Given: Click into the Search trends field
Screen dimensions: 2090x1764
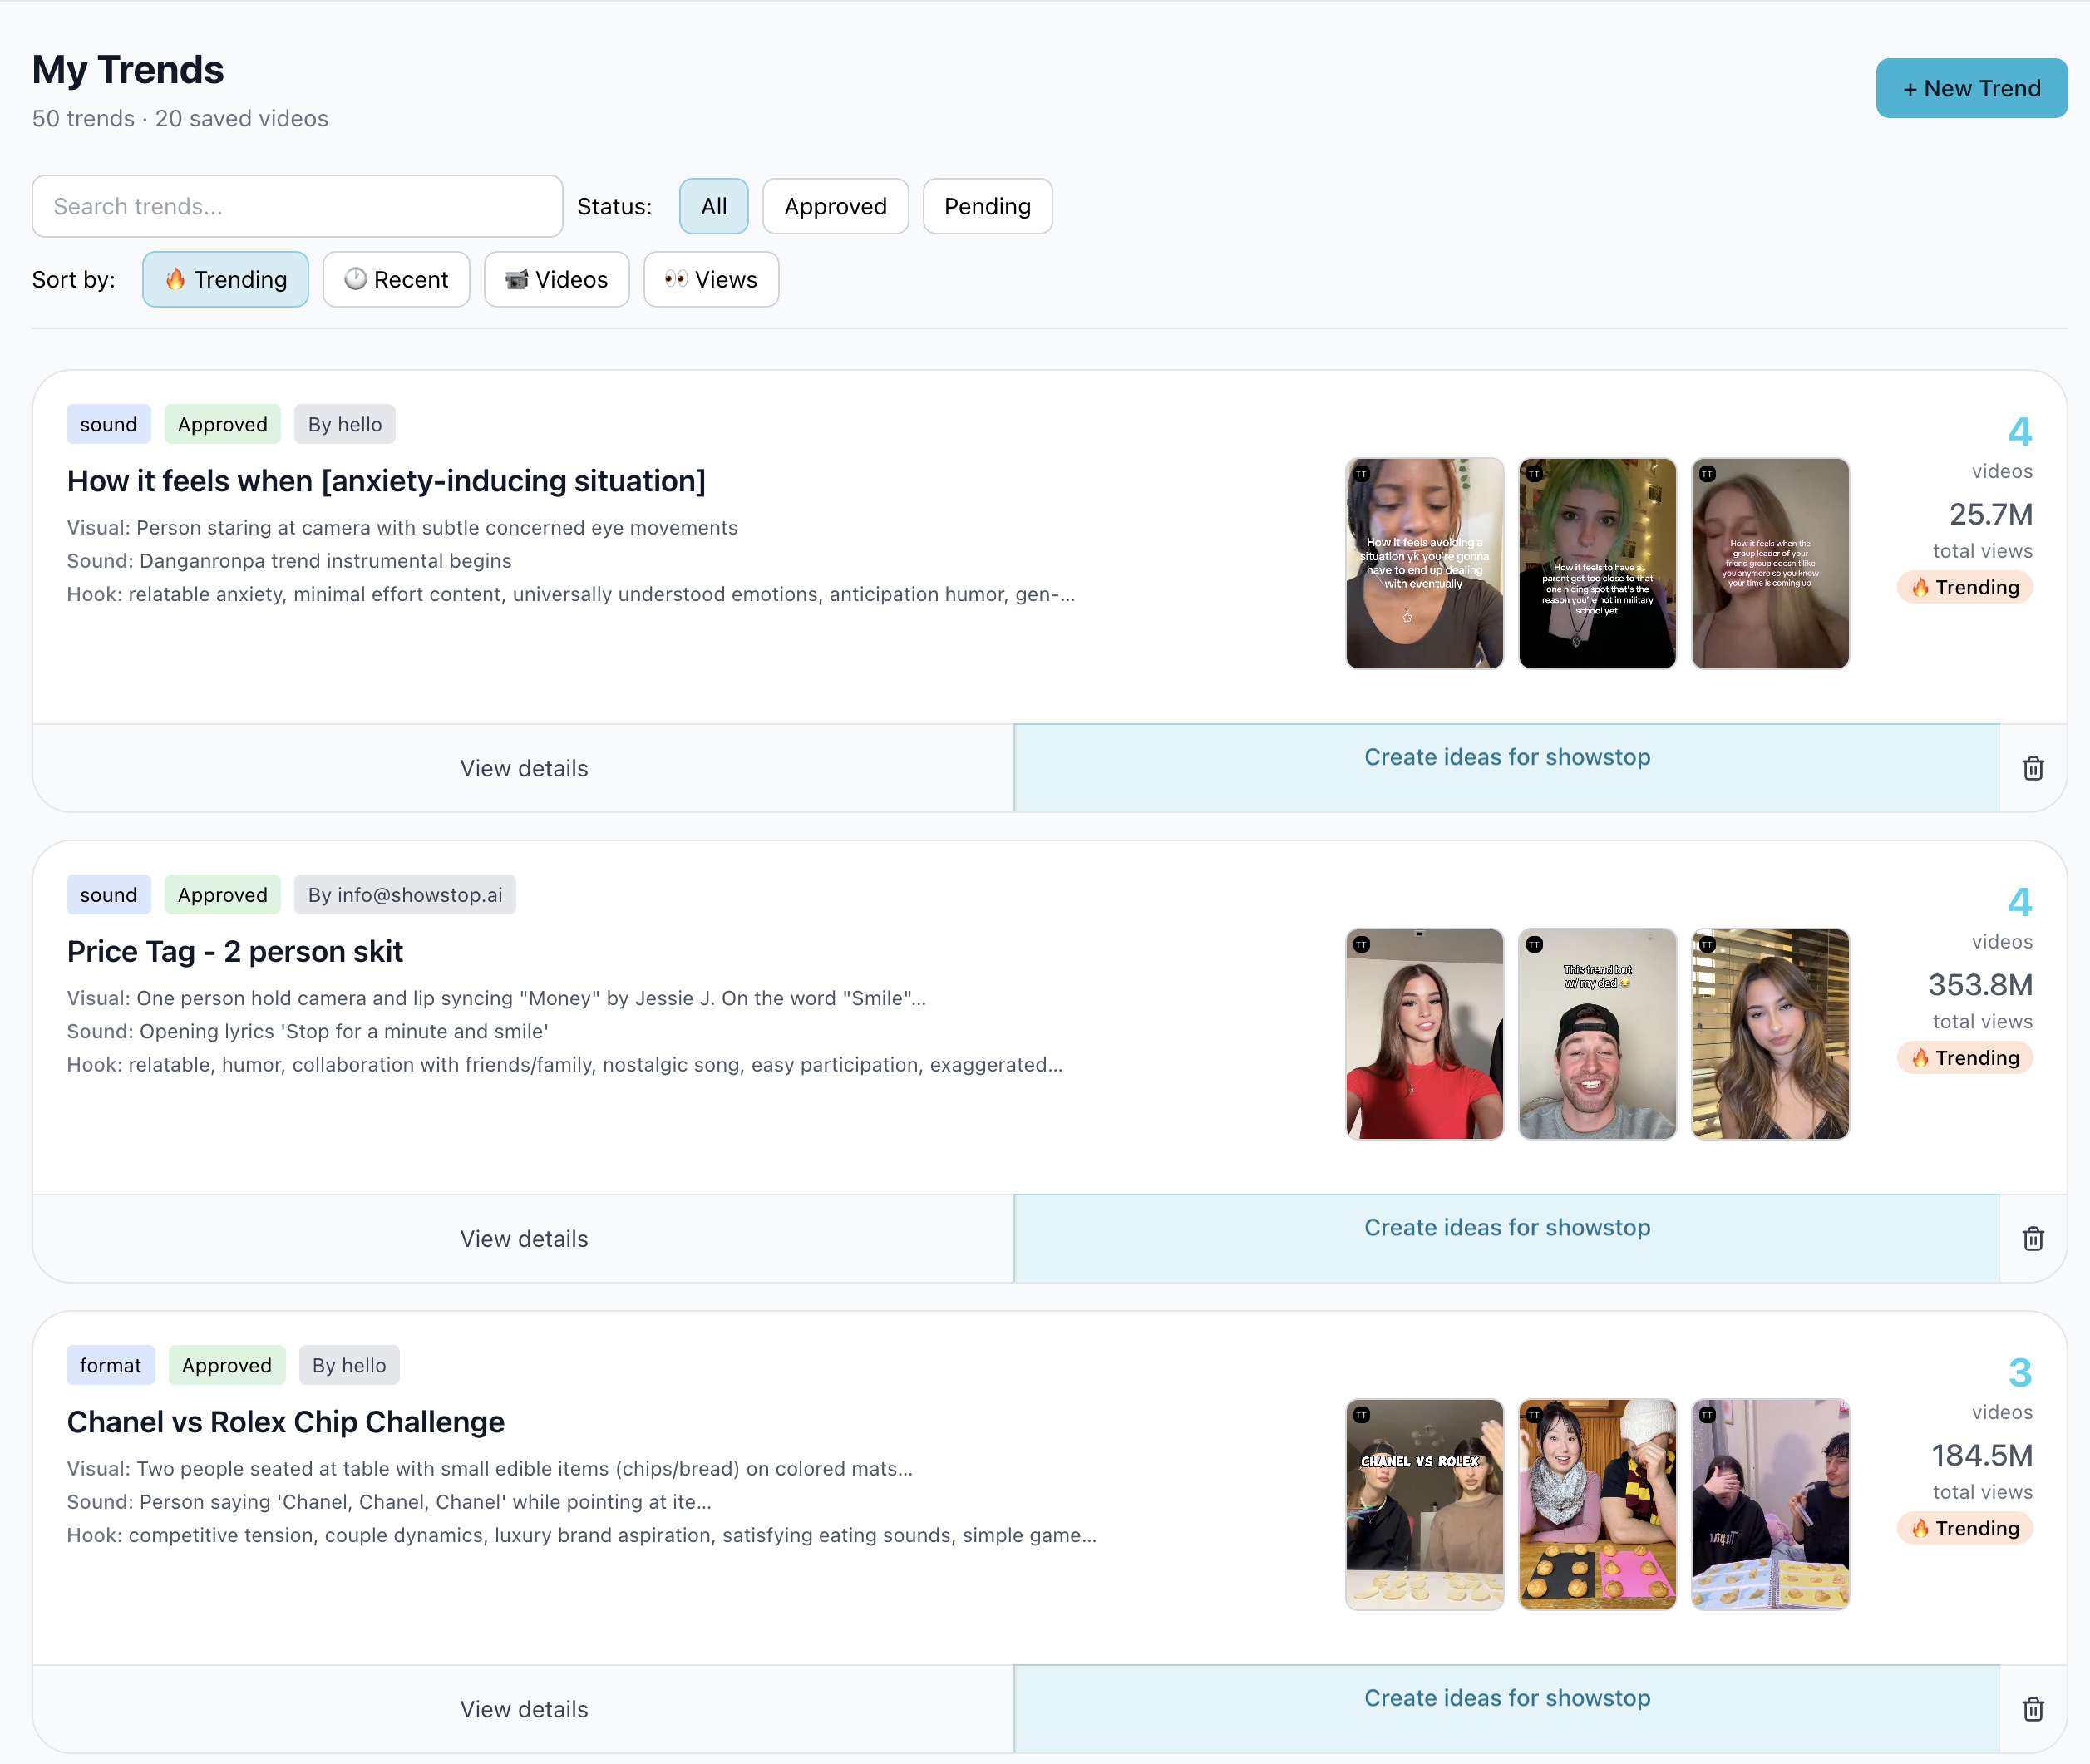Looking at the screenshot, I should (x=297, y=206).
